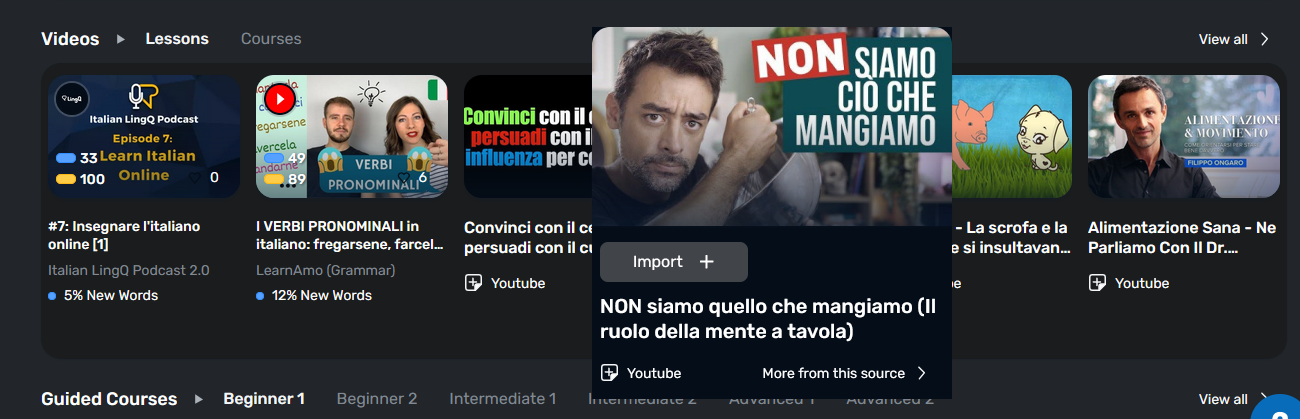Click the Import button
The width and height of the screenshot is (1300, 419).
click(674, 262)
